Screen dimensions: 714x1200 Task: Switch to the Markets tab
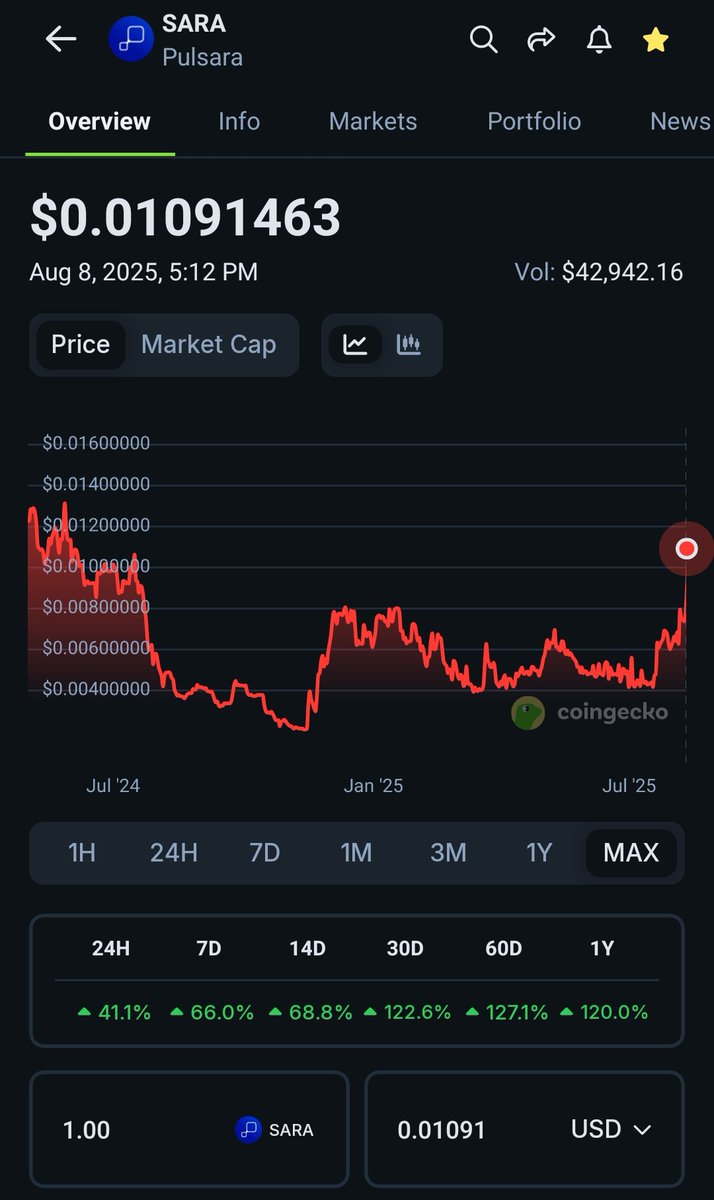pos(373,121)
